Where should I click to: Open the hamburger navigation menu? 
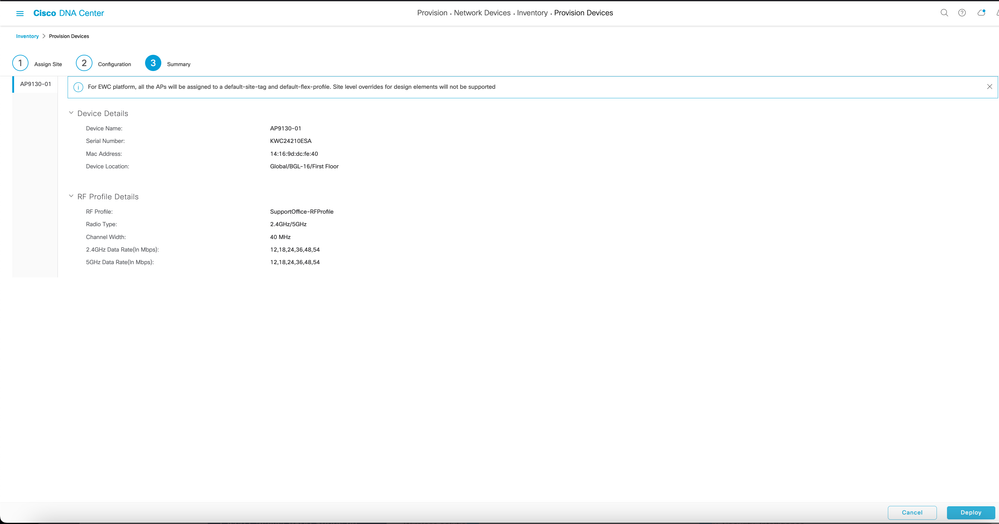point(20,13)
